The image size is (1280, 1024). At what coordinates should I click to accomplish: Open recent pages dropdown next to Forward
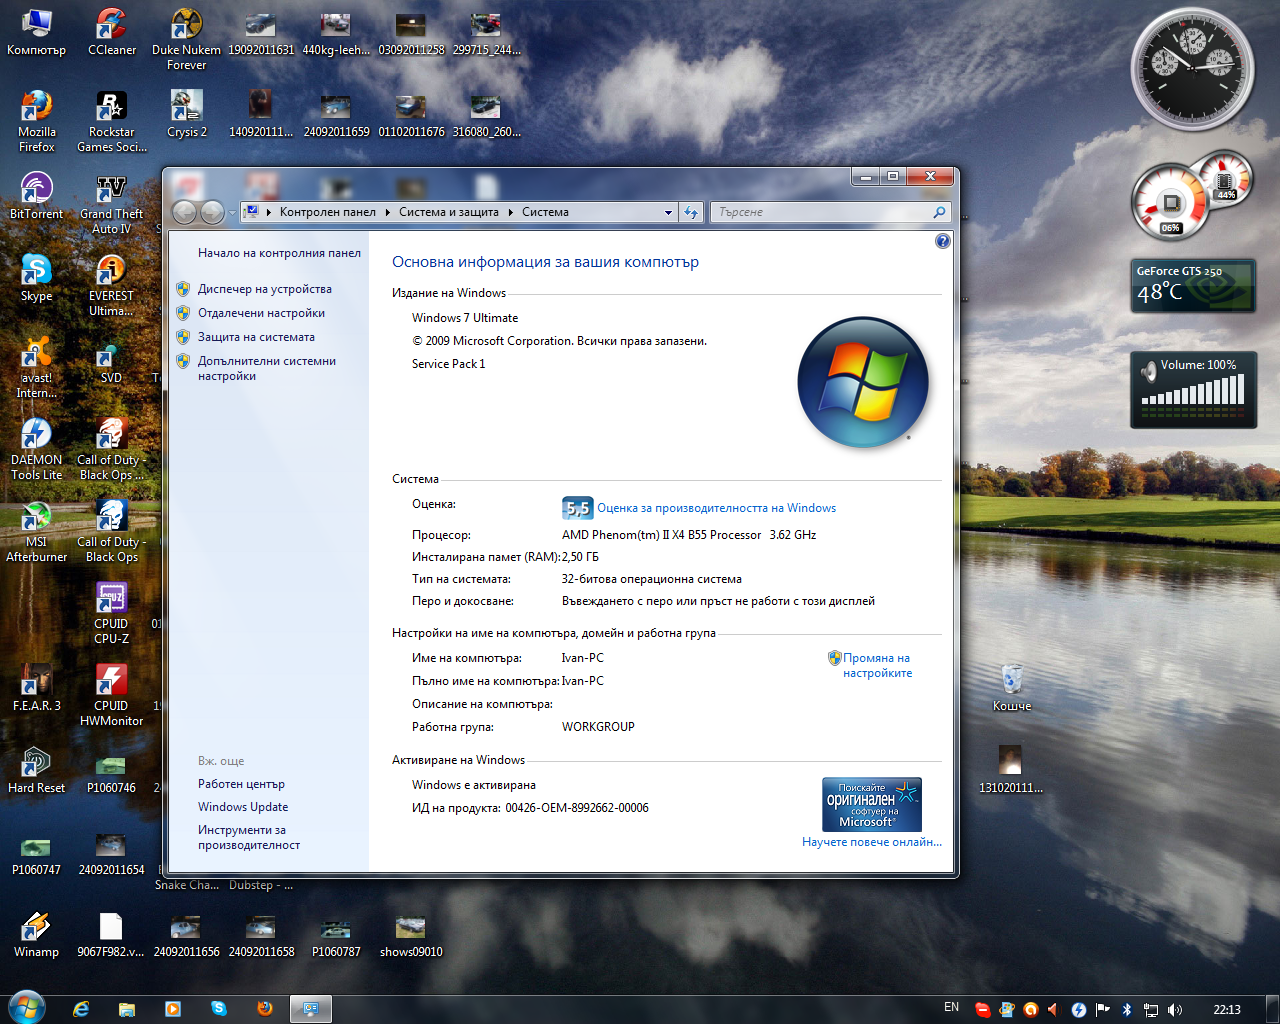[232, 212]
